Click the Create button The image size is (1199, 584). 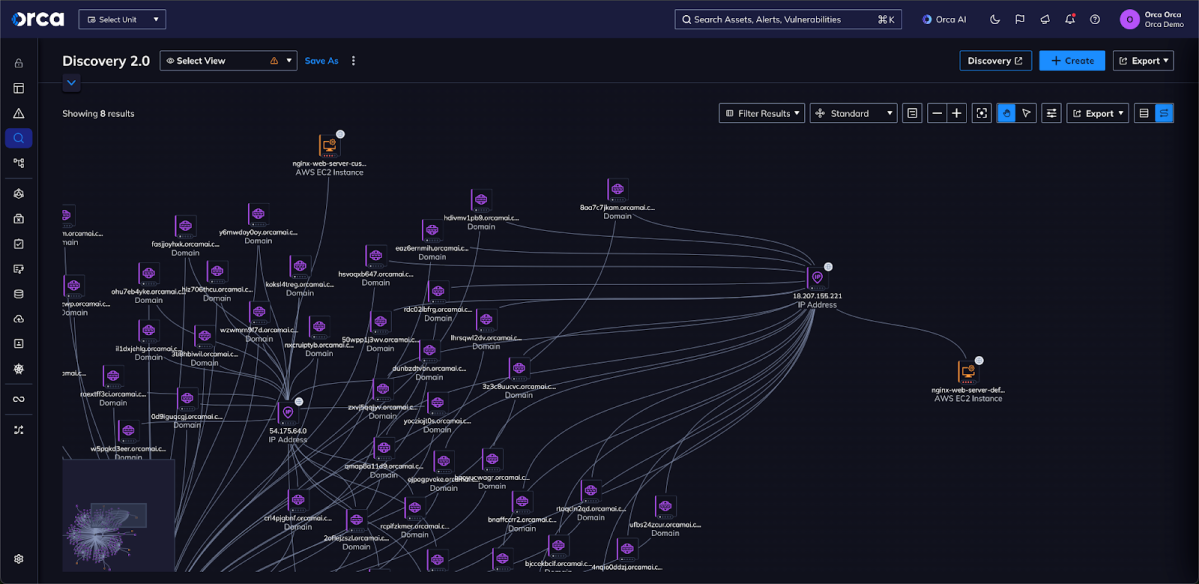1071,60
